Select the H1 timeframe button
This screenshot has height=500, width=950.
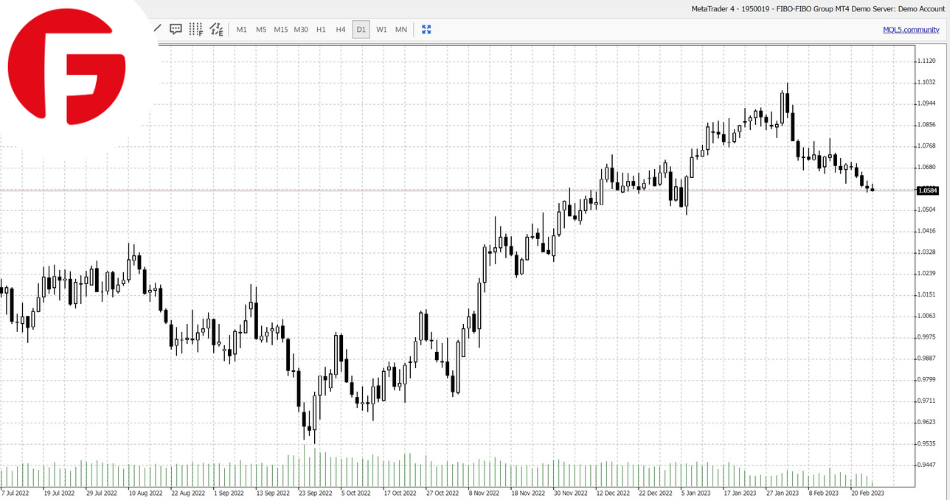pos(321,30)
